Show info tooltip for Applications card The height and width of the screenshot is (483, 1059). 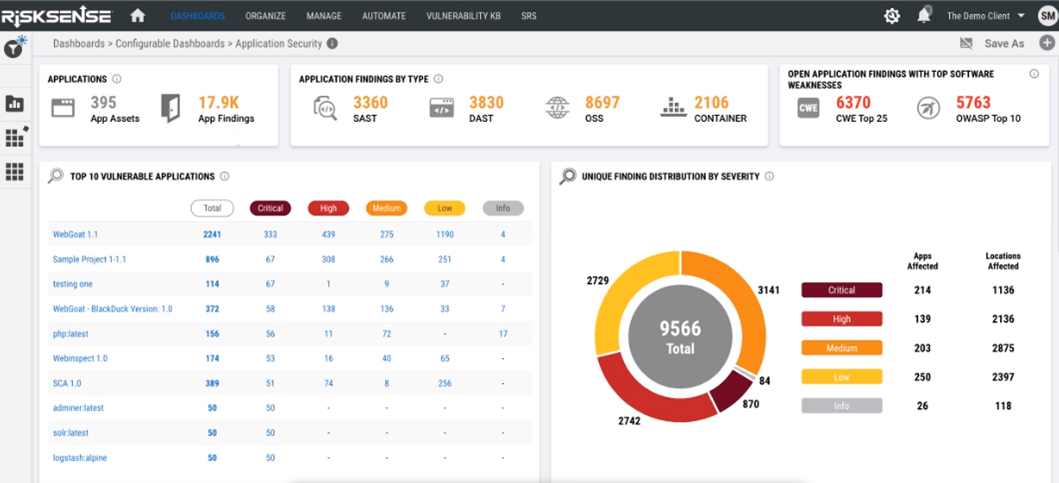[117, 79]
